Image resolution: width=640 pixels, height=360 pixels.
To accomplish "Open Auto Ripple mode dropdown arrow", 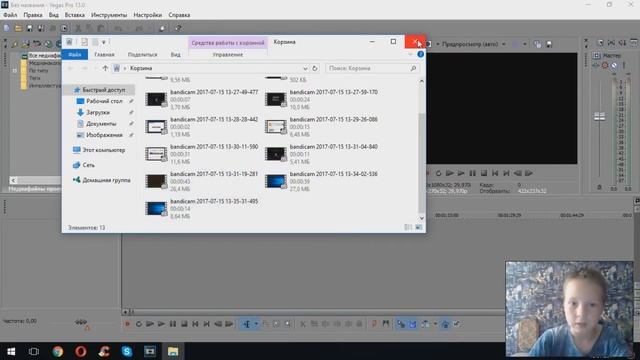I will [435, 324].
